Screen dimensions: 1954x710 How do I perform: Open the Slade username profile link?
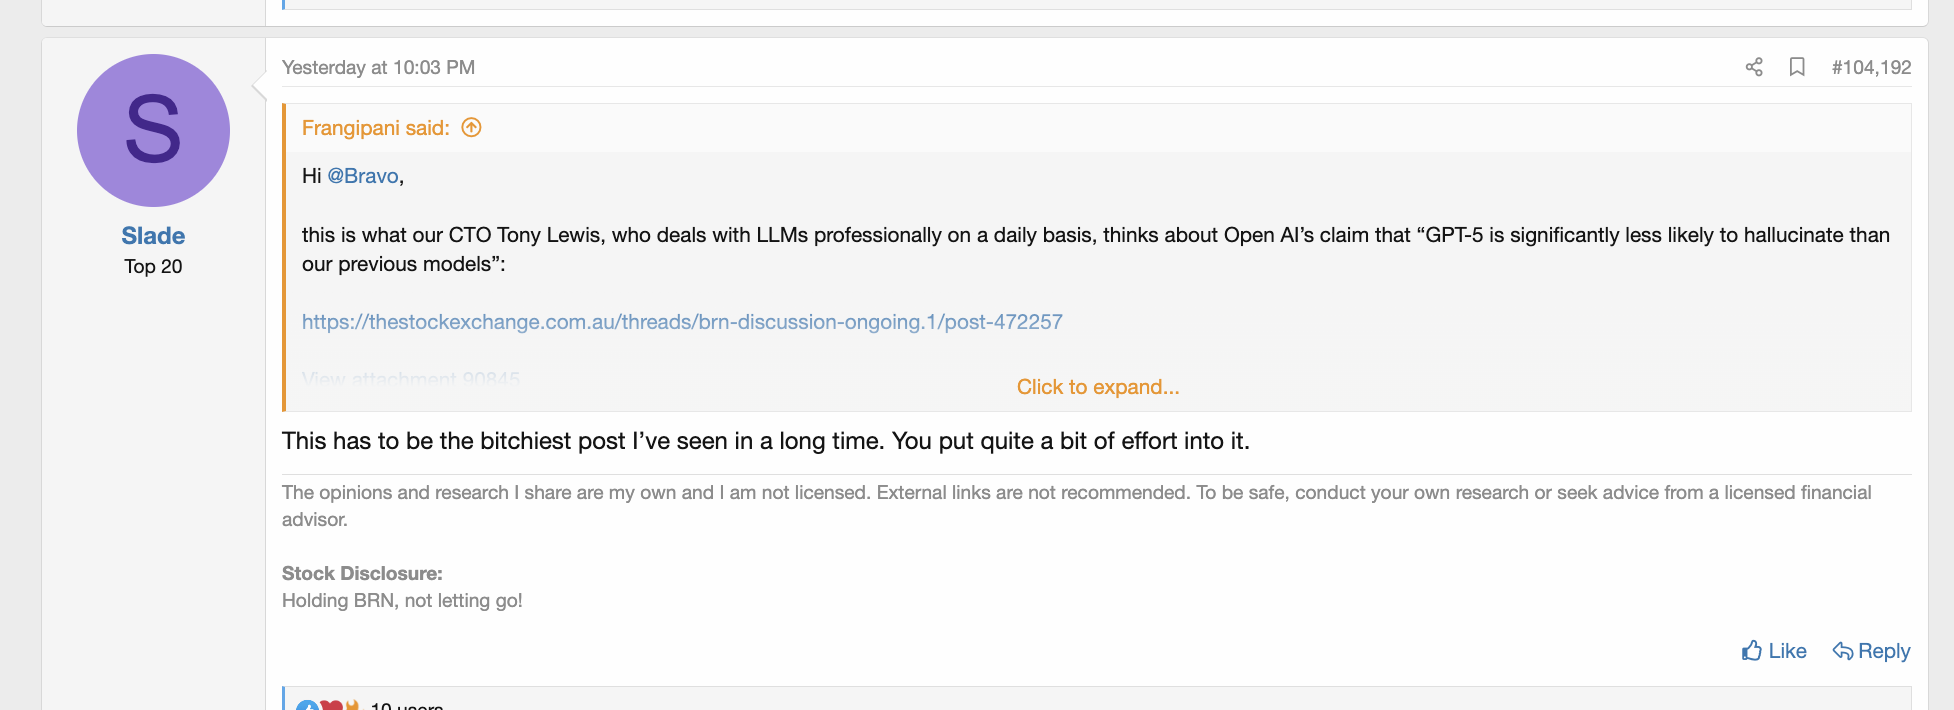click(x=153, y=236)
